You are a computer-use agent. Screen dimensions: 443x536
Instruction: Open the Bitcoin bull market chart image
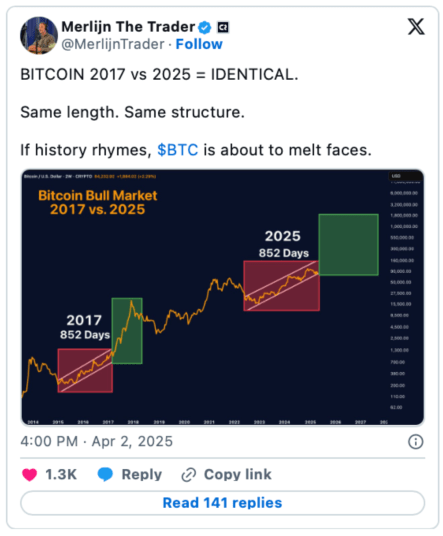(223, 297)
